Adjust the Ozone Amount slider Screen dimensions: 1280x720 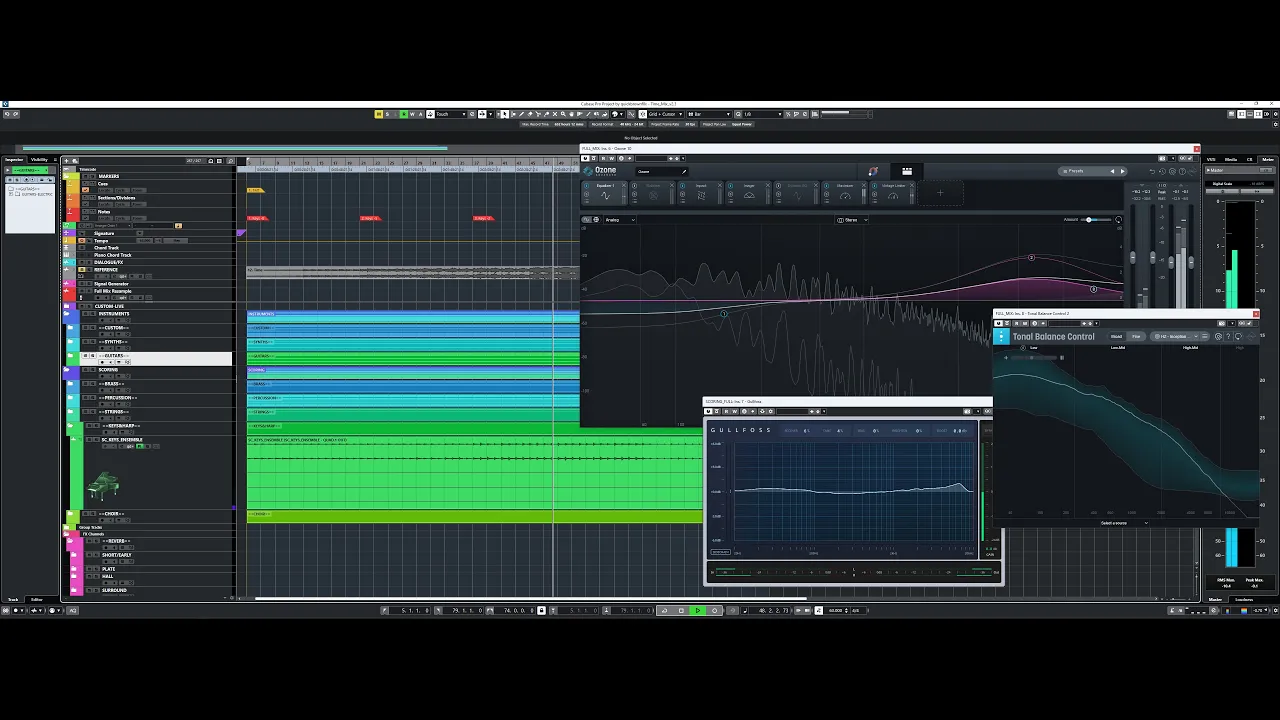click(1096, 219)
